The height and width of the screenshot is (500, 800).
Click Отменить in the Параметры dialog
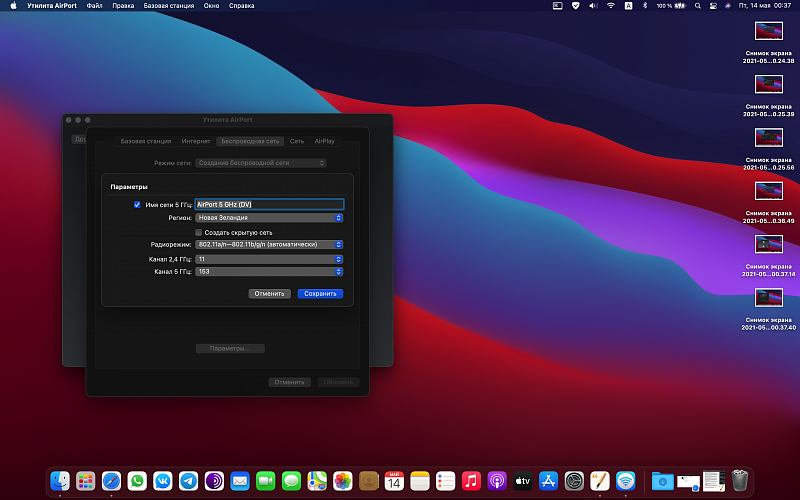pyautogui.click(x=270, y=294)
